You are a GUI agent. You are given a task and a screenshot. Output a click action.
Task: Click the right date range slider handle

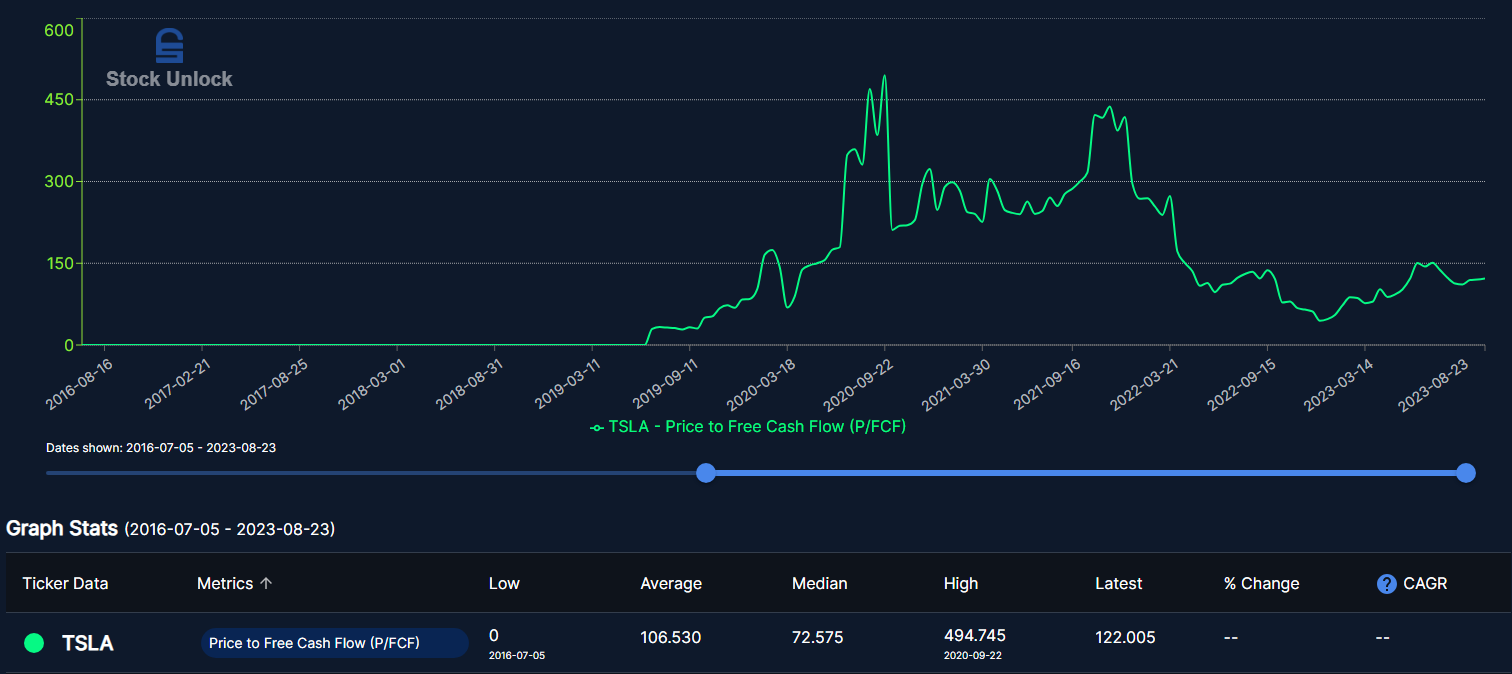[x=1466, y=473]
